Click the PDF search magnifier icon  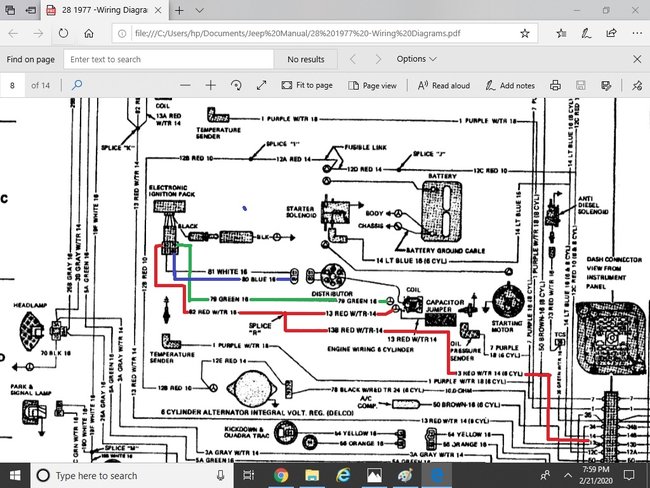click(77, 85)
